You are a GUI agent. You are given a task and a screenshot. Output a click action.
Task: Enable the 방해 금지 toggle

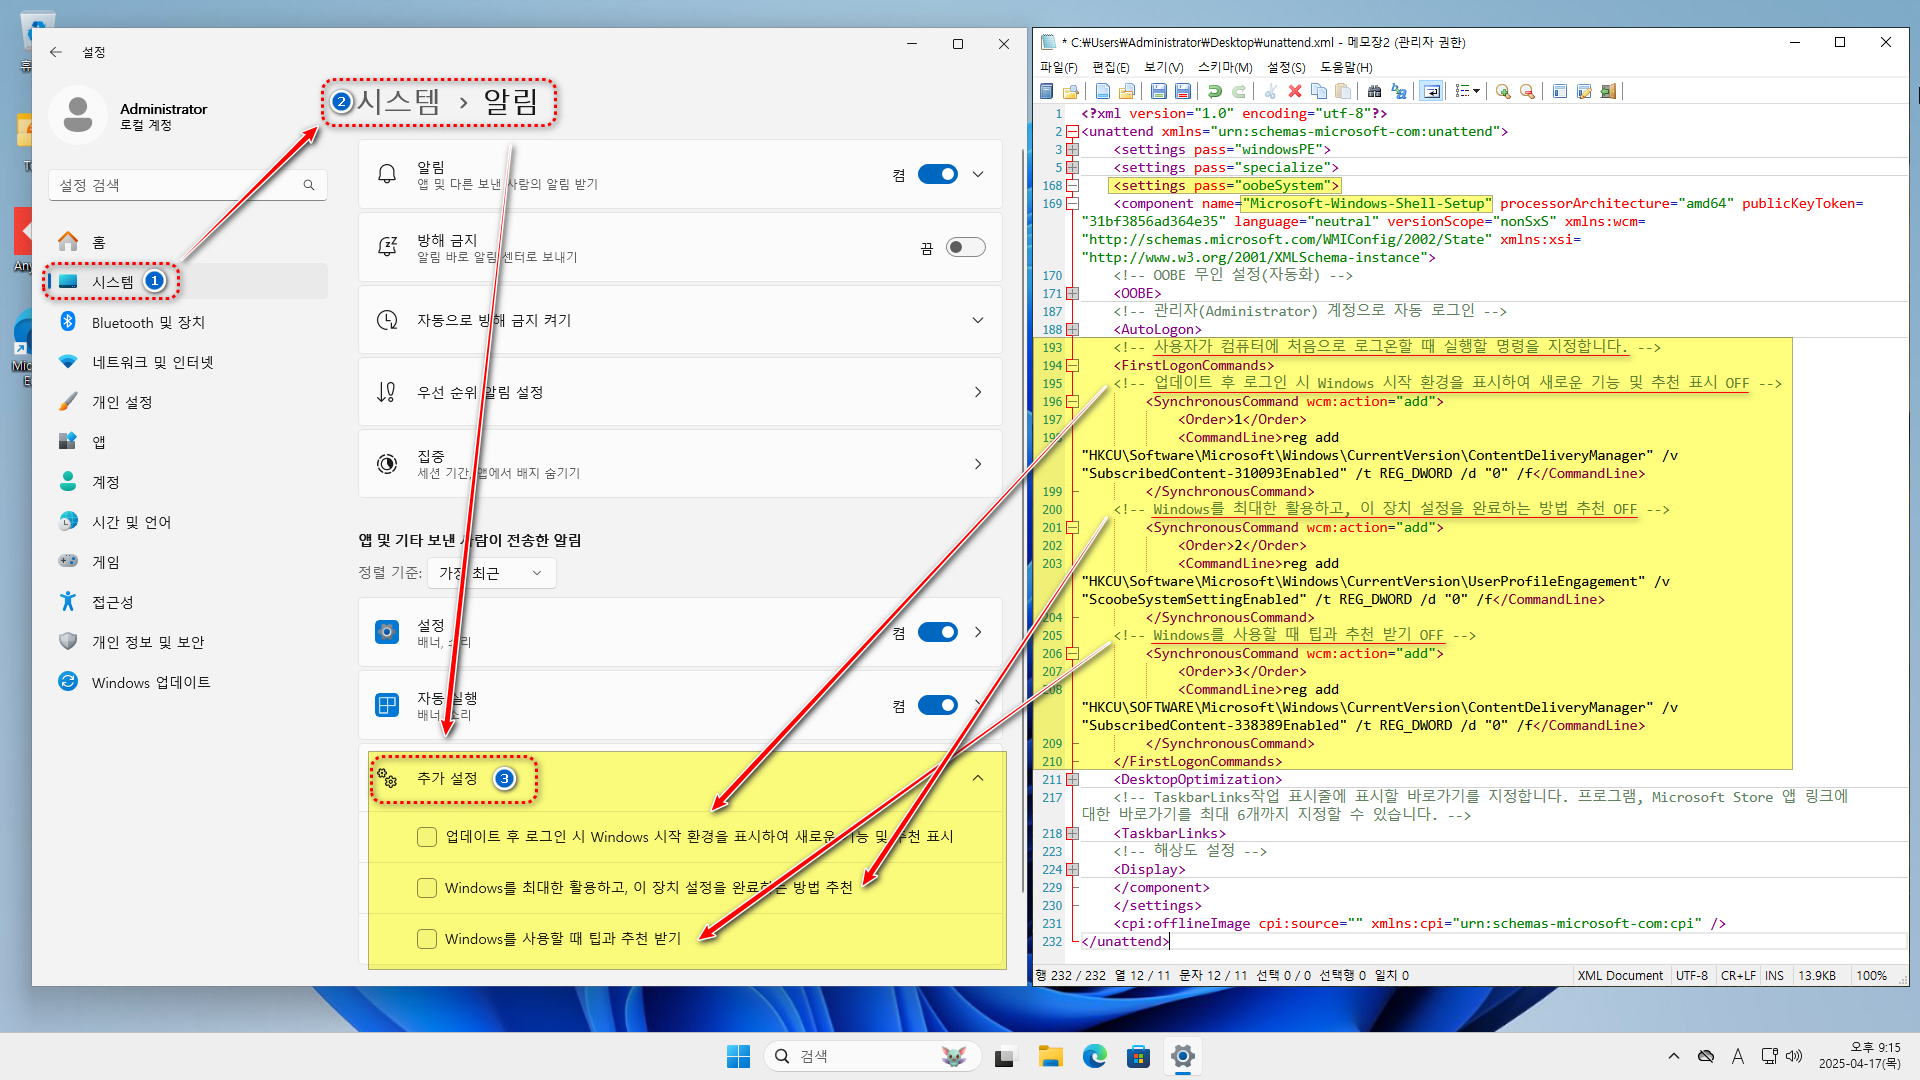click(x=965, y=247)
